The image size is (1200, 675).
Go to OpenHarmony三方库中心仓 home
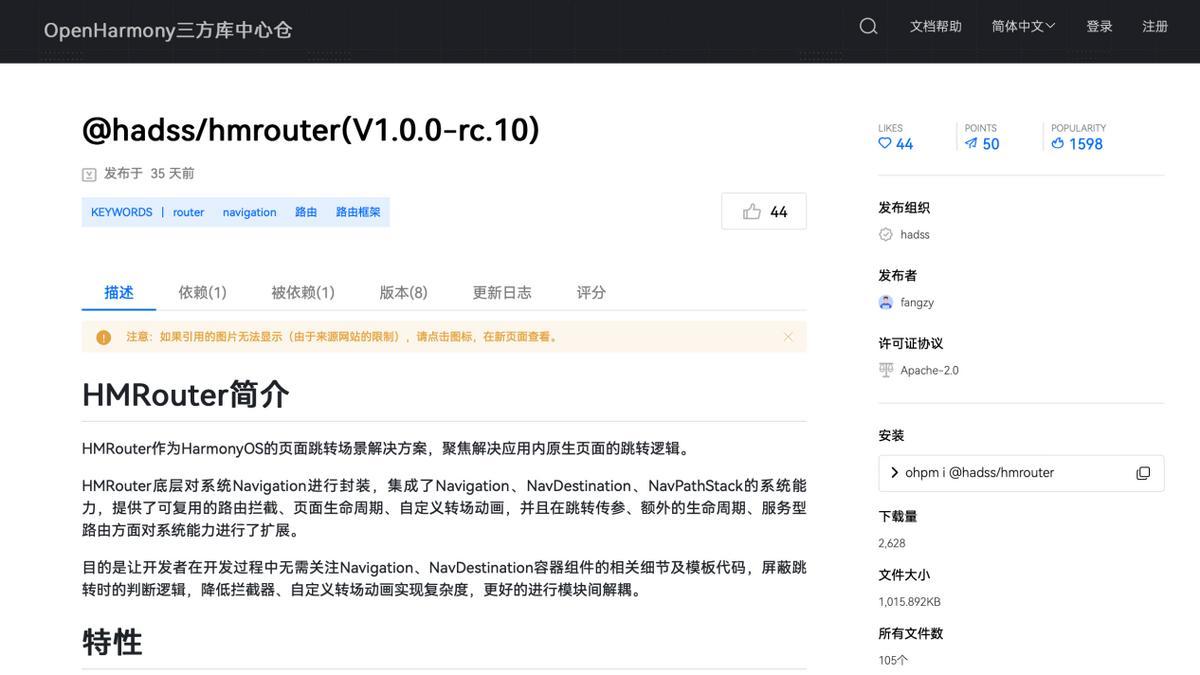168,30
